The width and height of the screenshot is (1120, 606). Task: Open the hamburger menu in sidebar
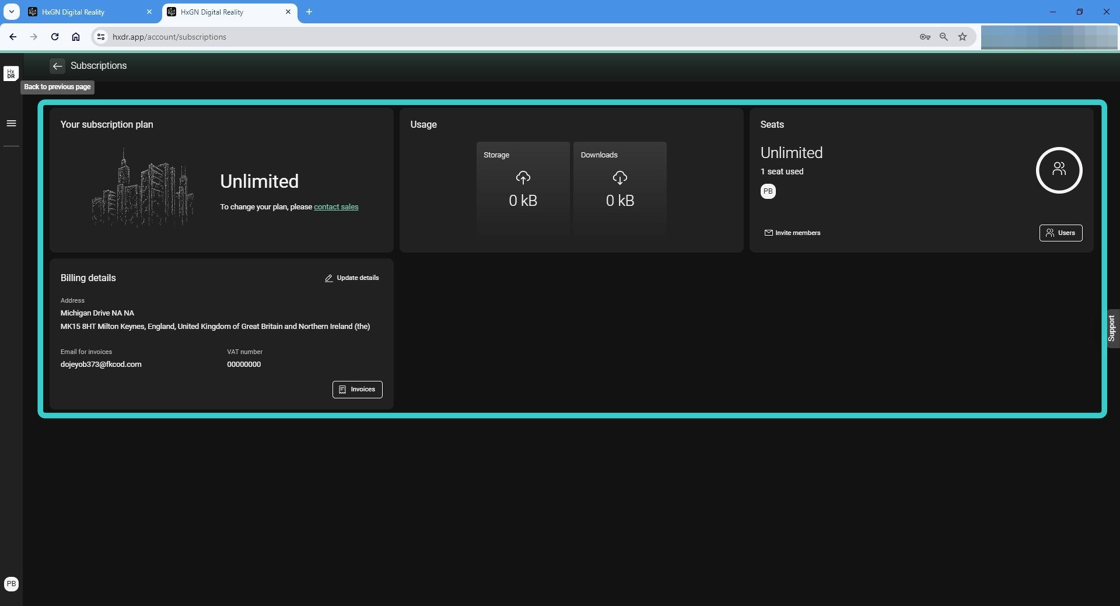point(11,124)
